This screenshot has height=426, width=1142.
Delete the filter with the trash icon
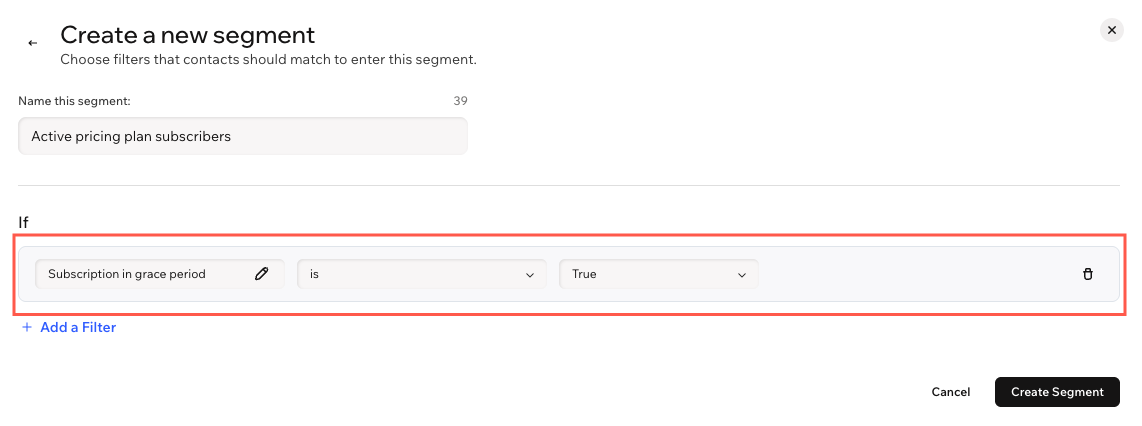point(1087,274)
